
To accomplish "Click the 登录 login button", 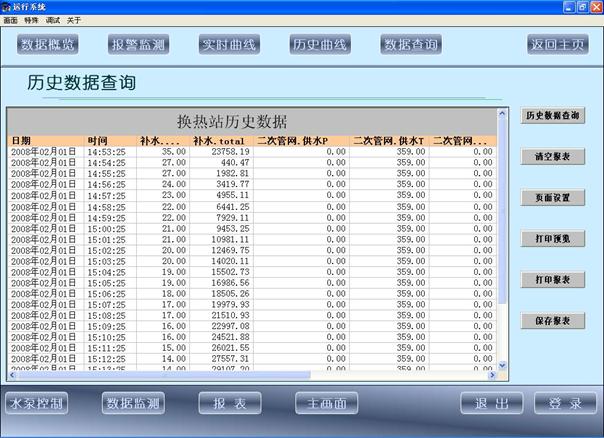I will coord(565,404).
